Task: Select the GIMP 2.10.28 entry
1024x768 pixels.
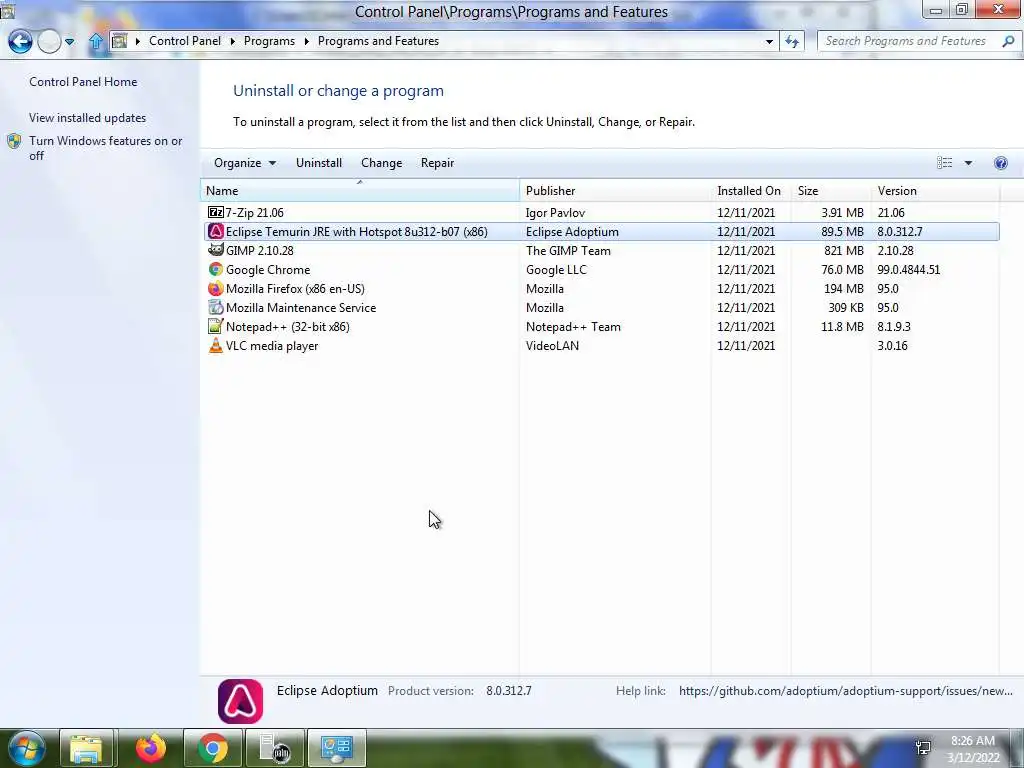Action: coord(600,250)
